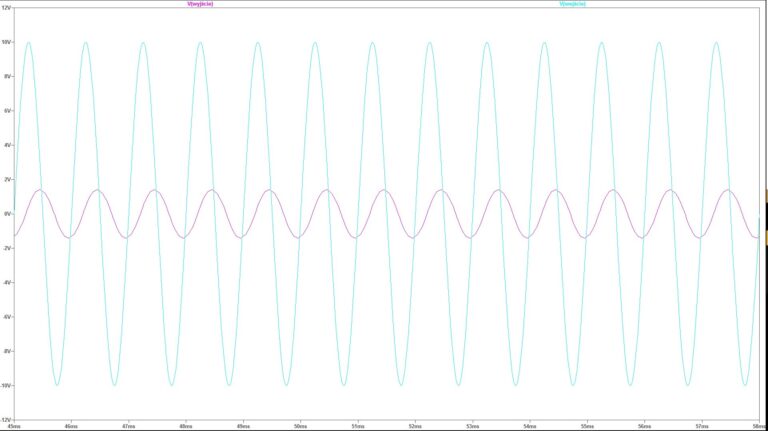
Task: Click the -4V vertical axis label
Action: (5, 283)
